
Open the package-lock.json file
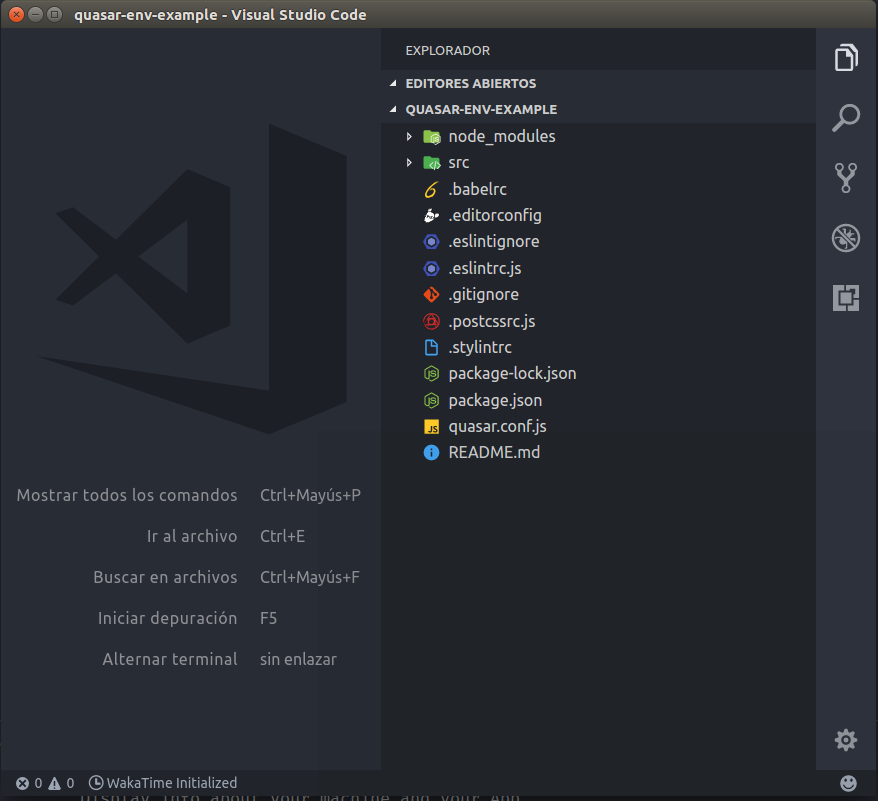pos(512,374)
